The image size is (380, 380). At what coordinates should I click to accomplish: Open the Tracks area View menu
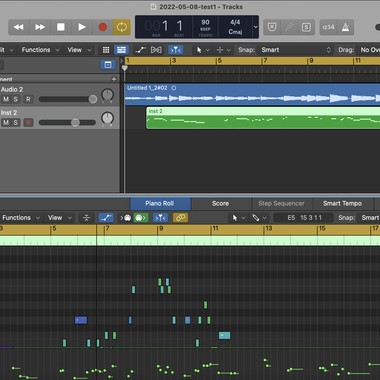coord(79,50)
